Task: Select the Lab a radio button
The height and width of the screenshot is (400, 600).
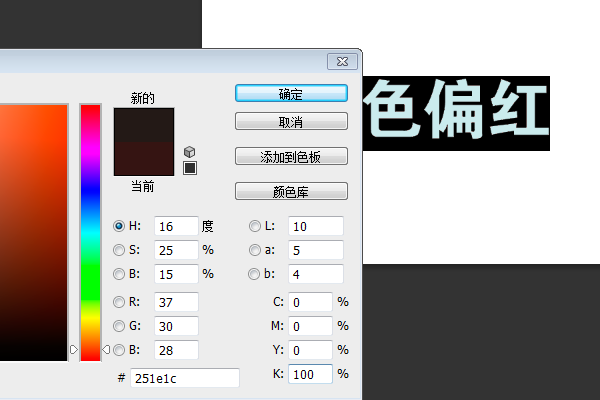Action: pyautogui.click(x=254, y=250)
